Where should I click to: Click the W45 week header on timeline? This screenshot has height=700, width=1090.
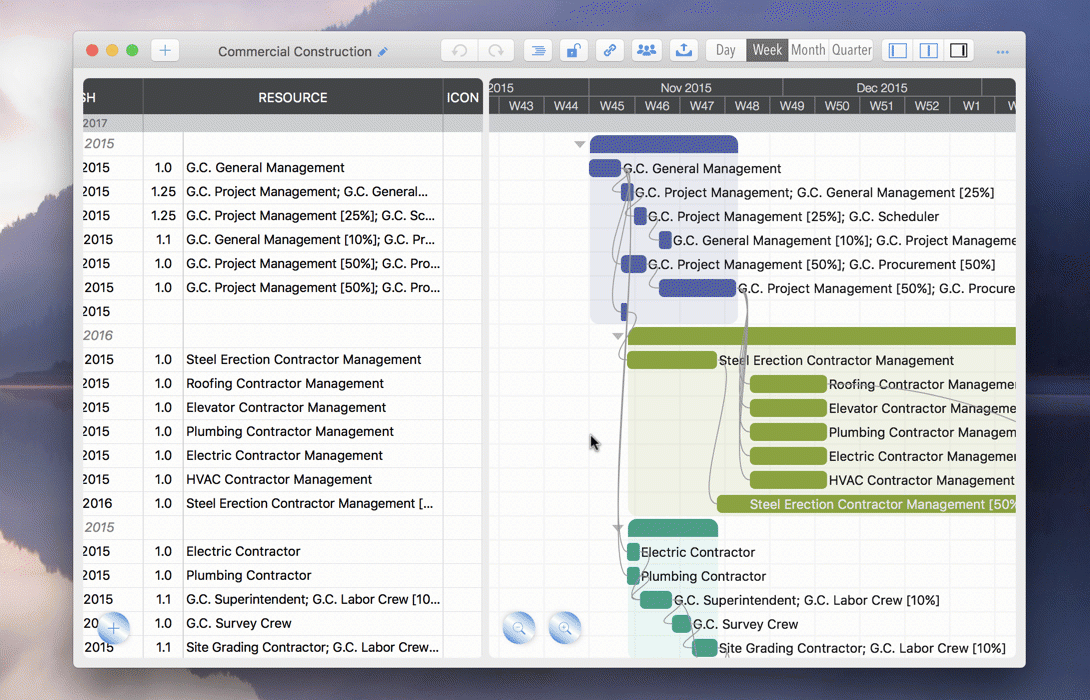(x=612, y=106)
